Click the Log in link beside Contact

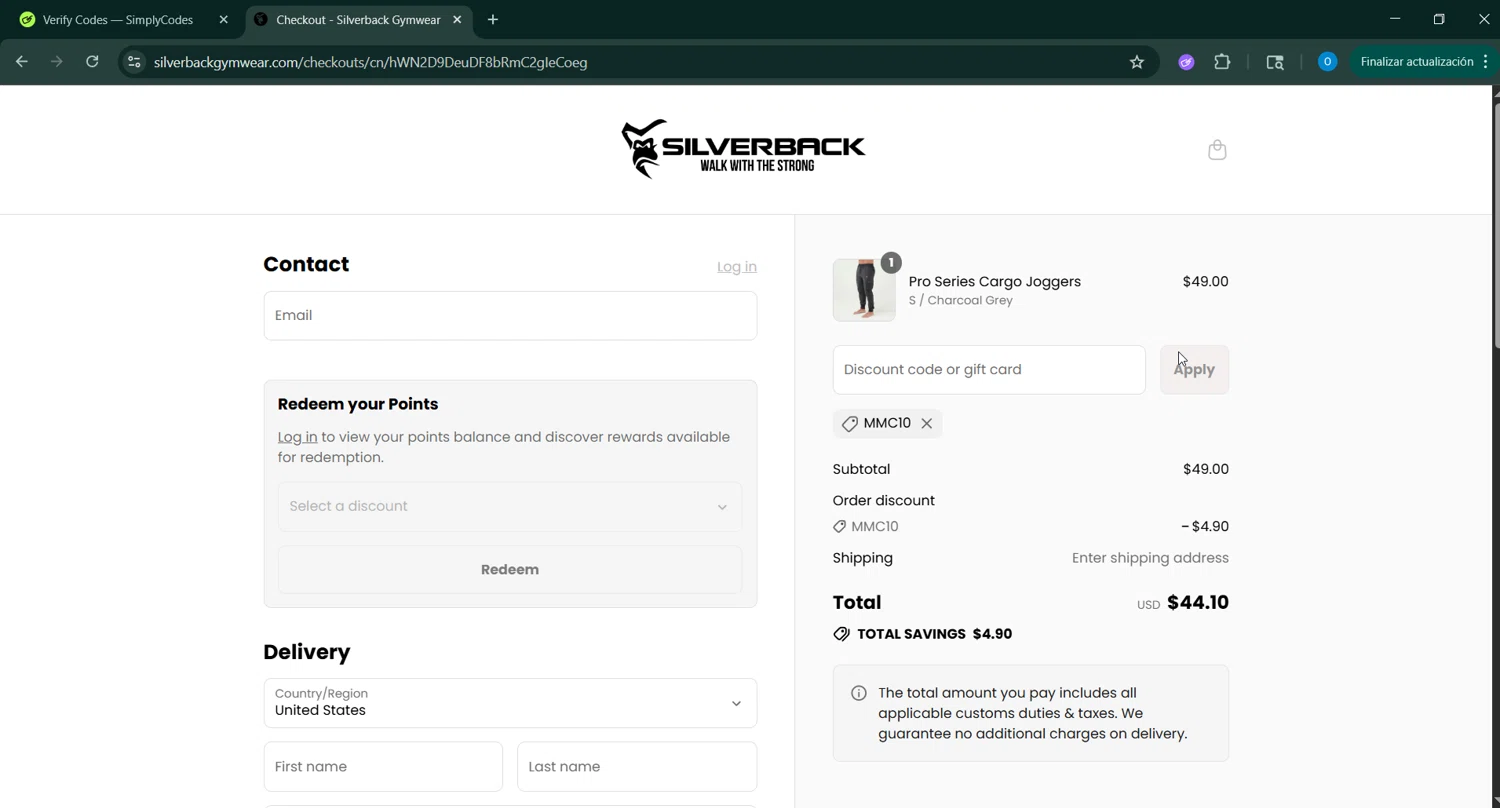pos(737,267)
